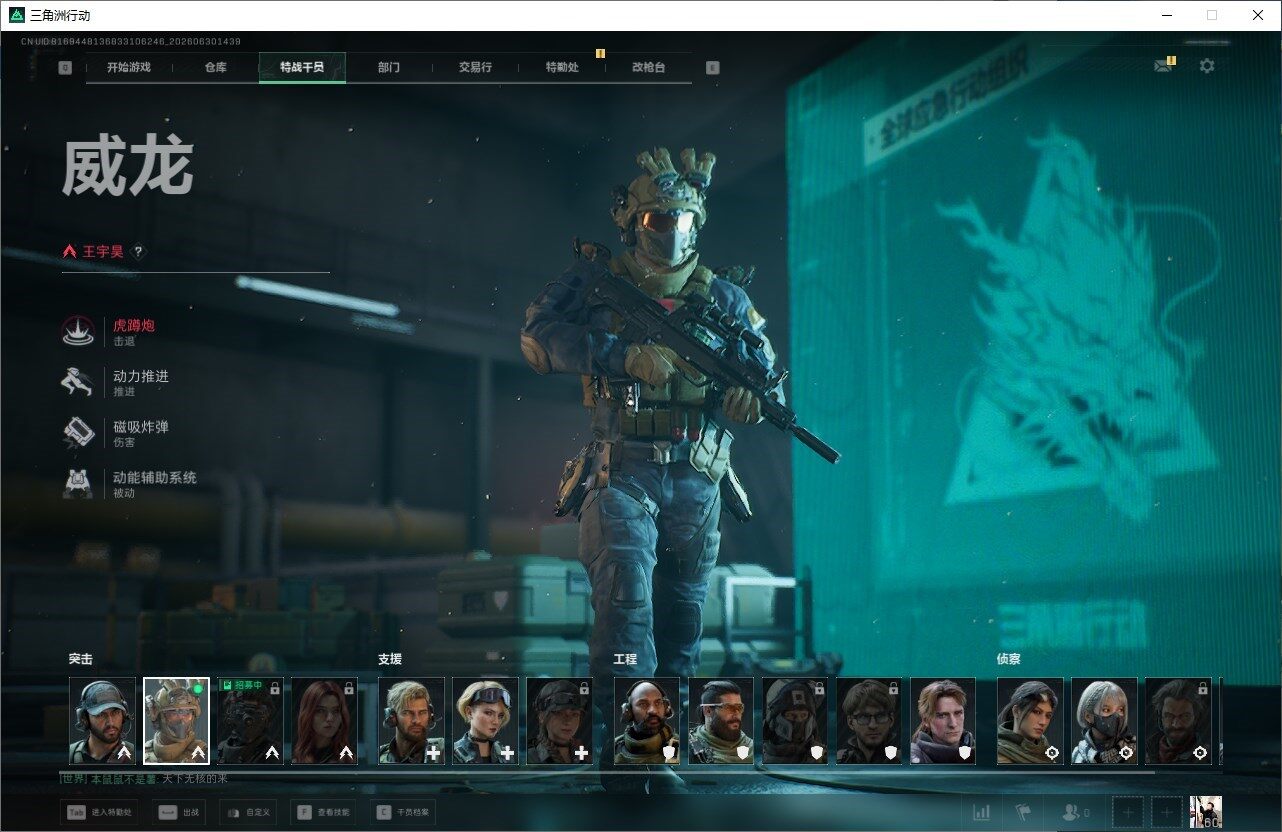Viewport: 1282px width, 832px height.
Task: Select the 动能辅助系统 passive skill icon
Action: 79,484
